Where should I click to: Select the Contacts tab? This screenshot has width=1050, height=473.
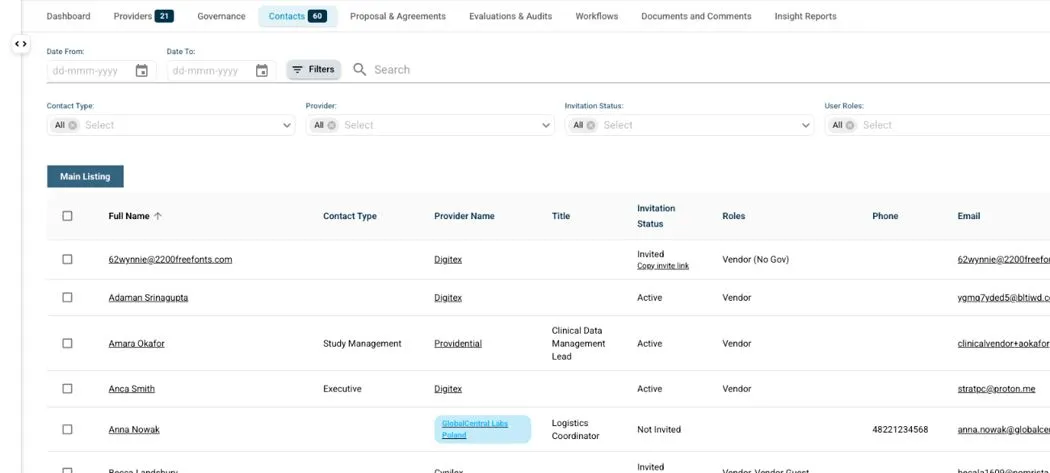(298, 16)
